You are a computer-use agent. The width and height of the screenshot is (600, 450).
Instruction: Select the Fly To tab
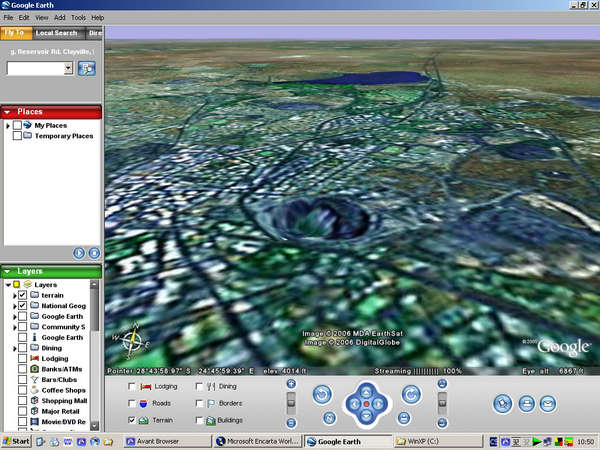(16, 33)
